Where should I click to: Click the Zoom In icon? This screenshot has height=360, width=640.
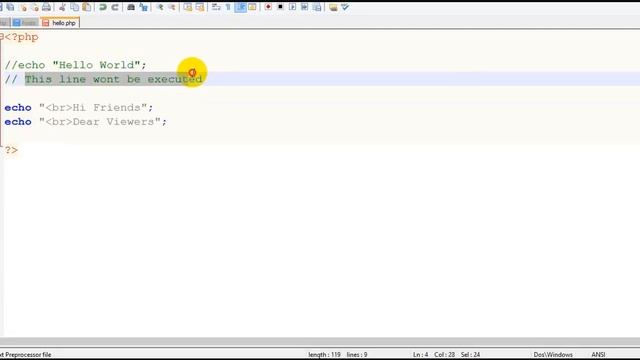click(x=160, y=7)
